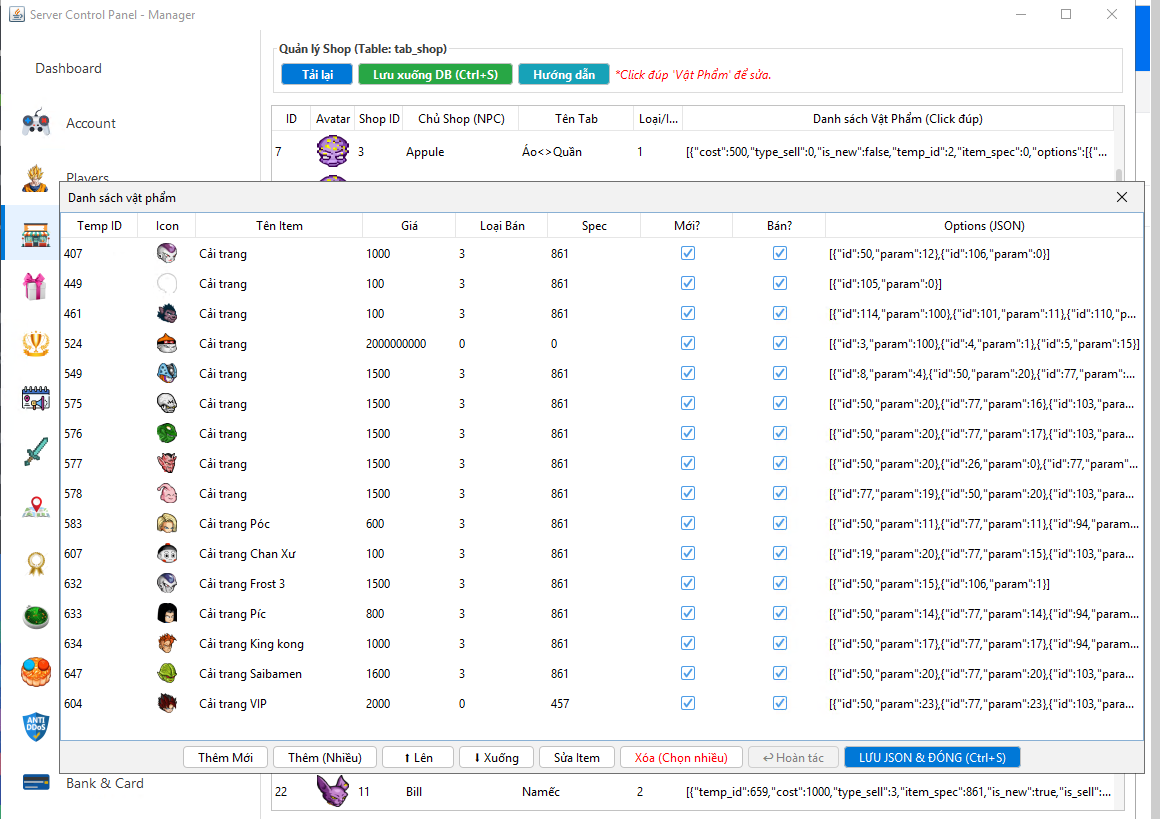Select price cell 2000000000
The height and width of the screenshot is (819, 1160).
[409, 343]
